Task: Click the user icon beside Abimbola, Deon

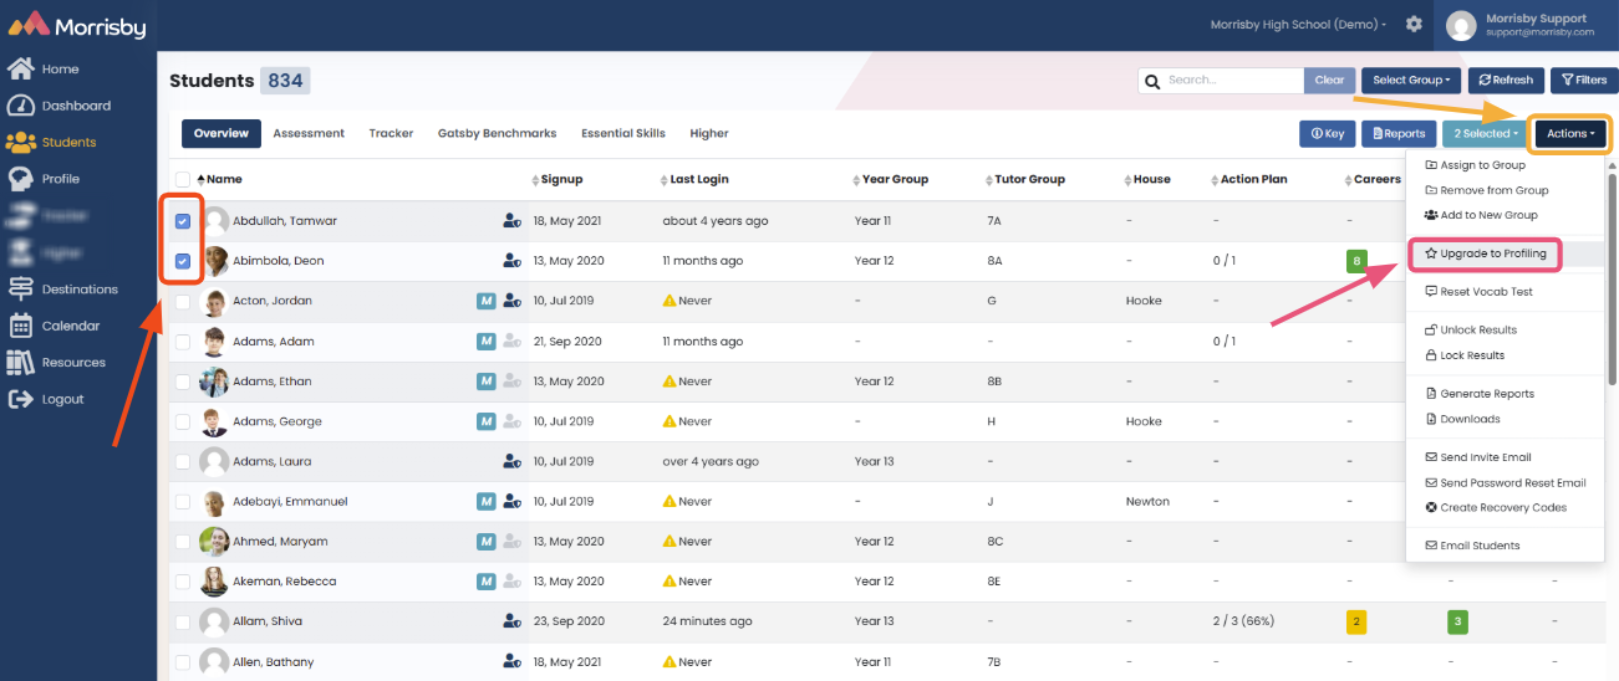Action: point(512,260)
